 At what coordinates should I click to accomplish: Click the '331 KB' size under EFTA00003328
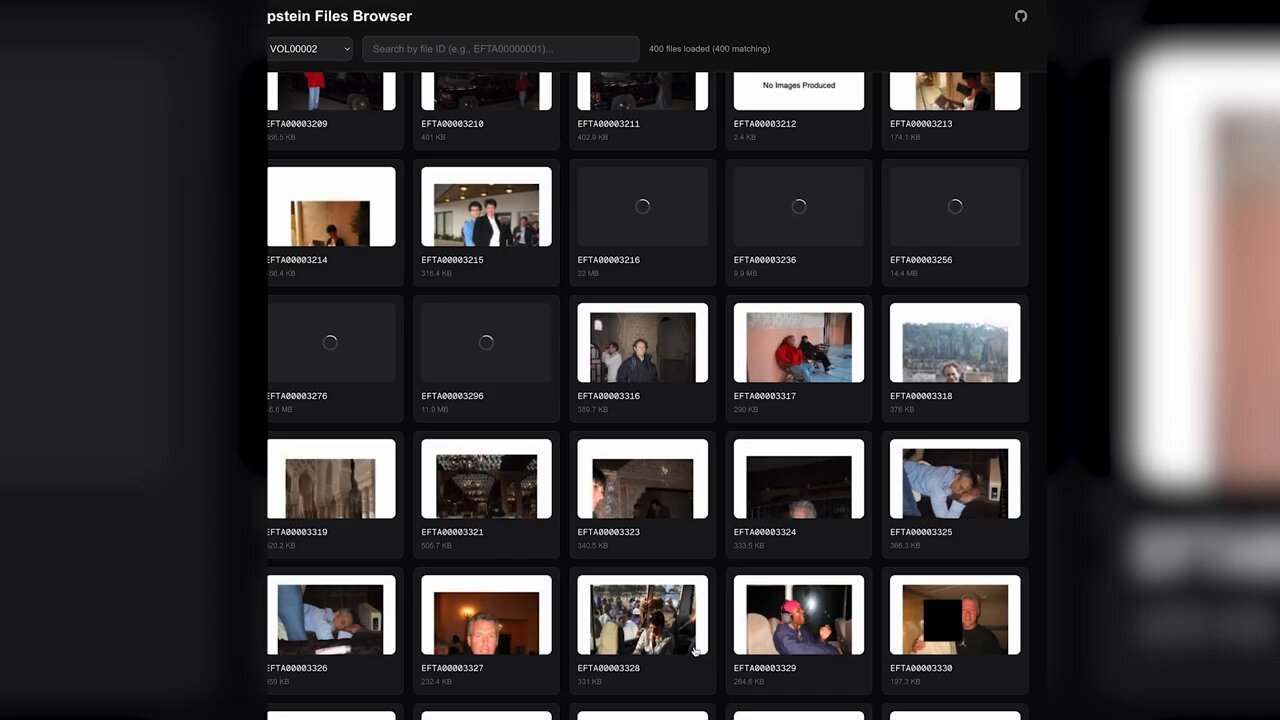click(x=590, y=682)
